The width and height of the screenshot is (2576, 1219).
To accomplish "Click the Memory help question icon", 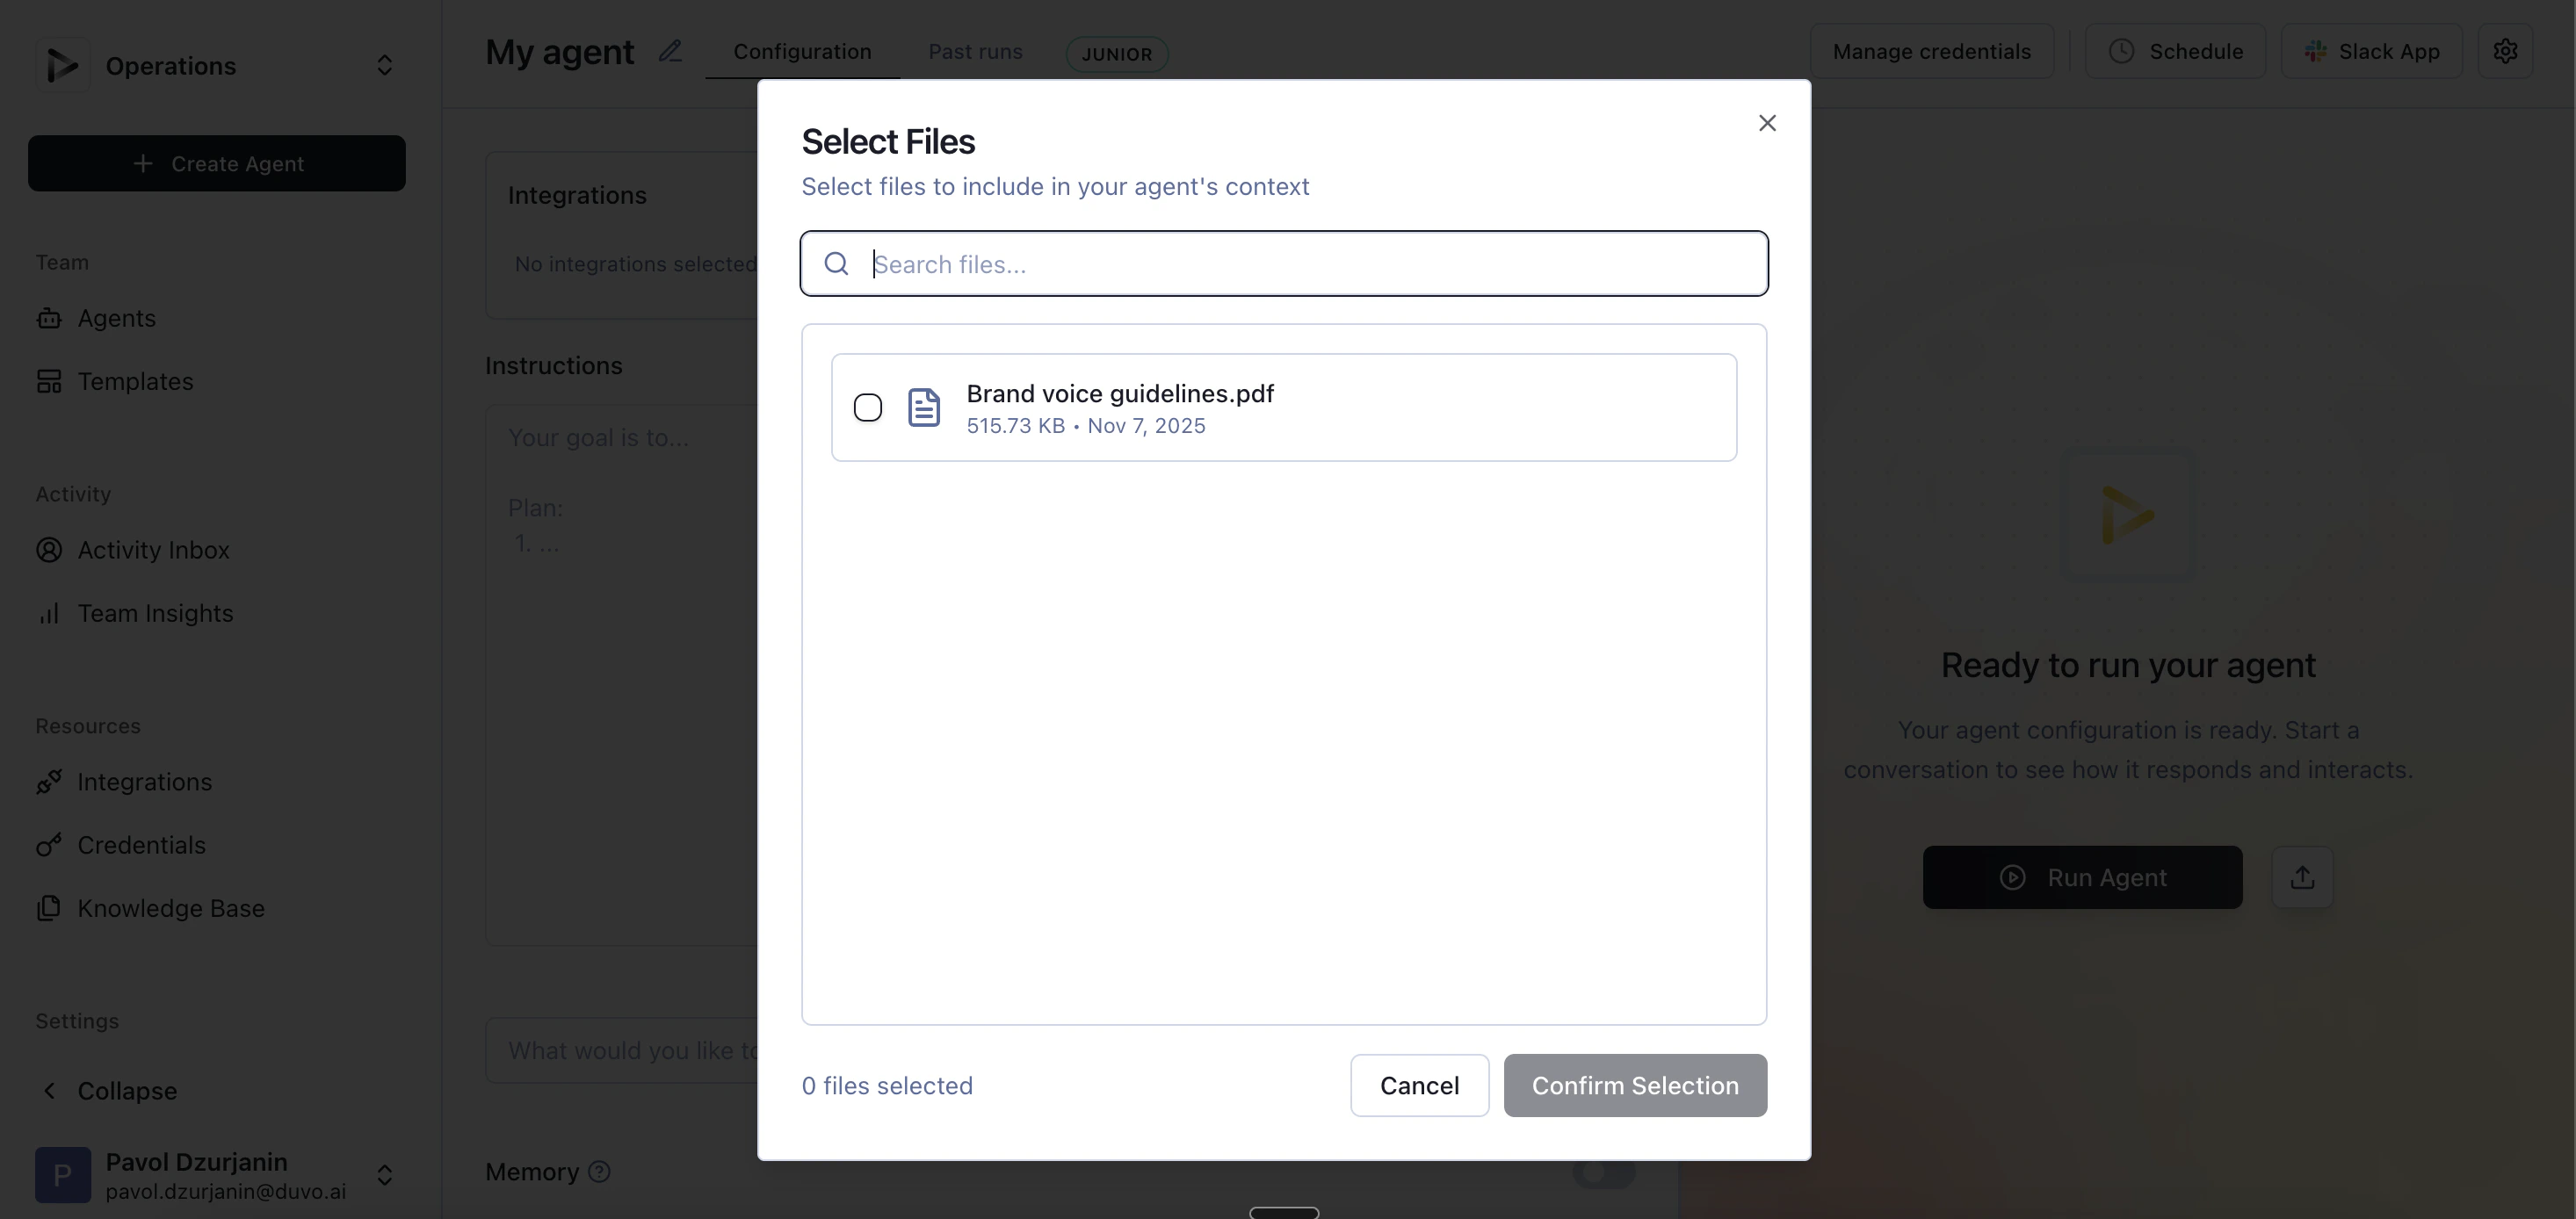I will pyautogui.click(x=599, y=1172).
